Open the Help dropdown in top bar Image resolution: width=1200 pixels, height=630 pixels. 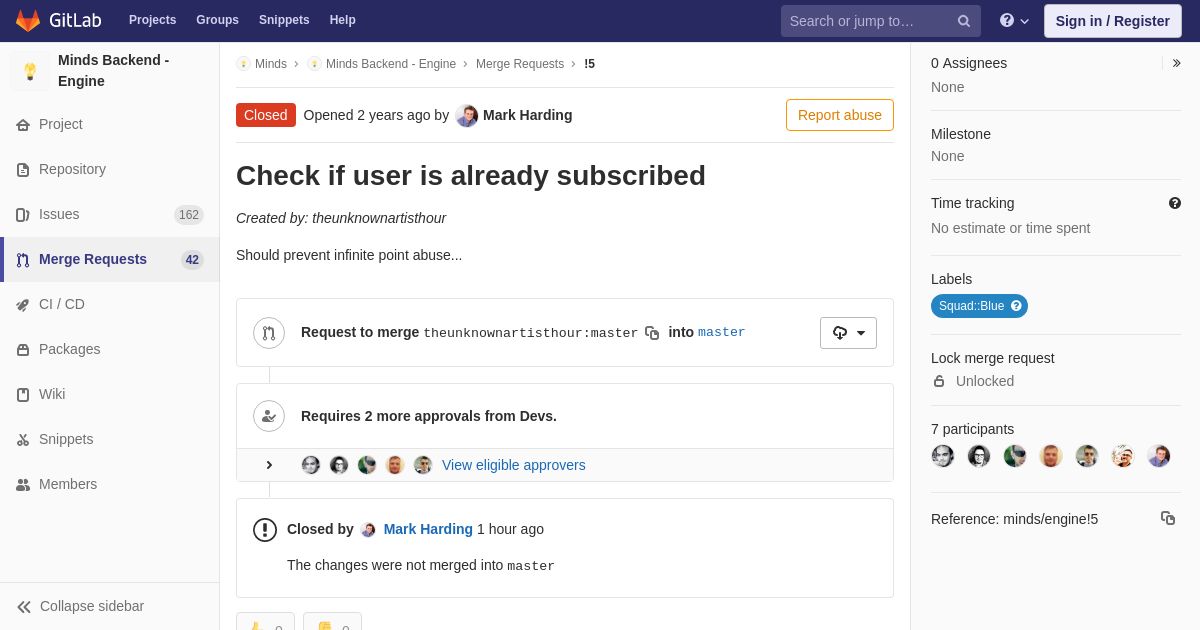(x=1014, y=21)
